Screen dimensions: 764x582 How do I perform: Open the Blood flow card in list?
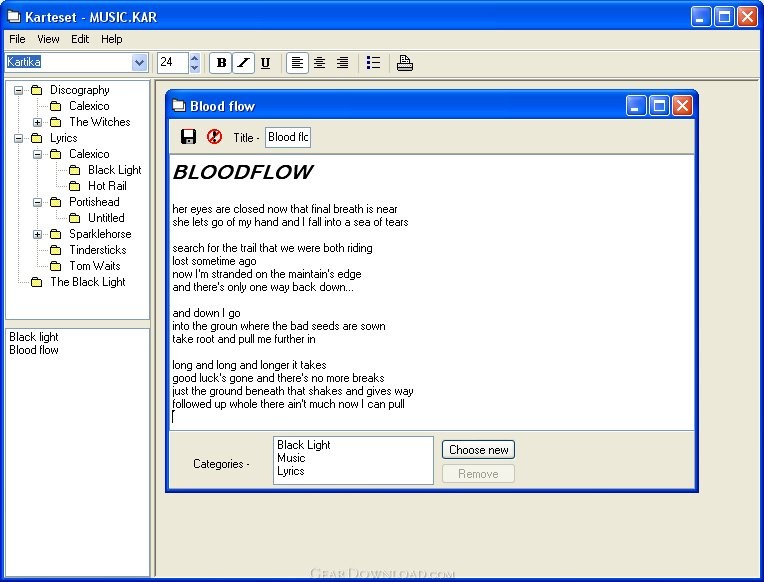(x=34, y=350)
